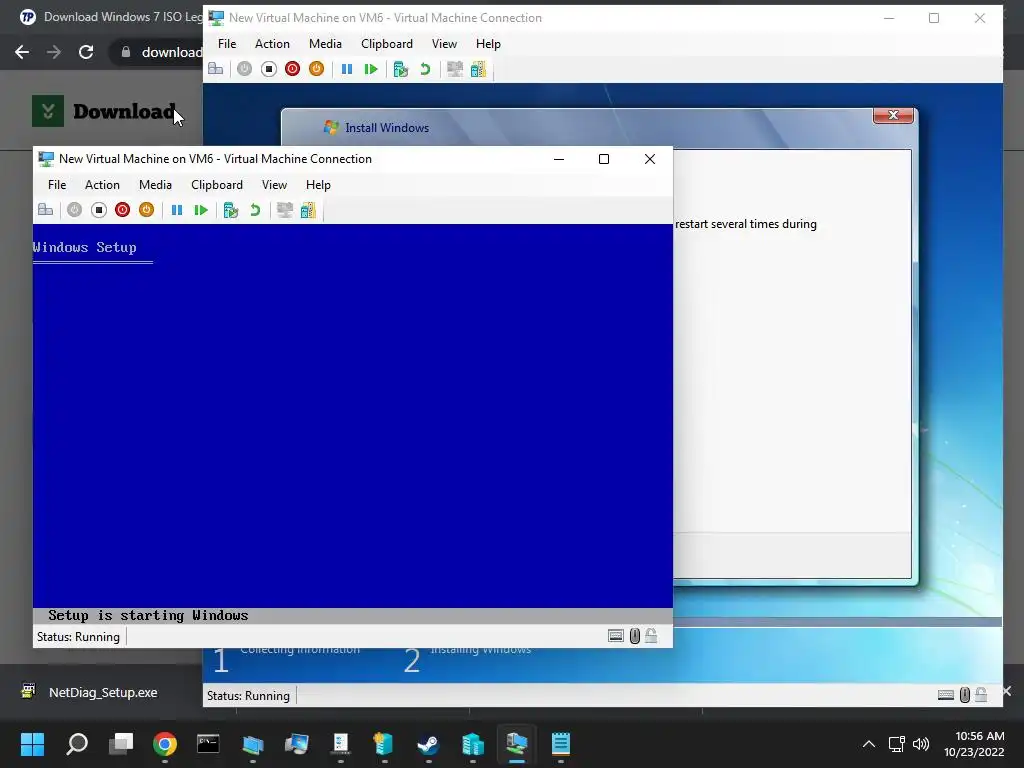
Task: Click Turn Off icon in background VM toolbar
Action: pyautogui.click(x=268, y=69)
